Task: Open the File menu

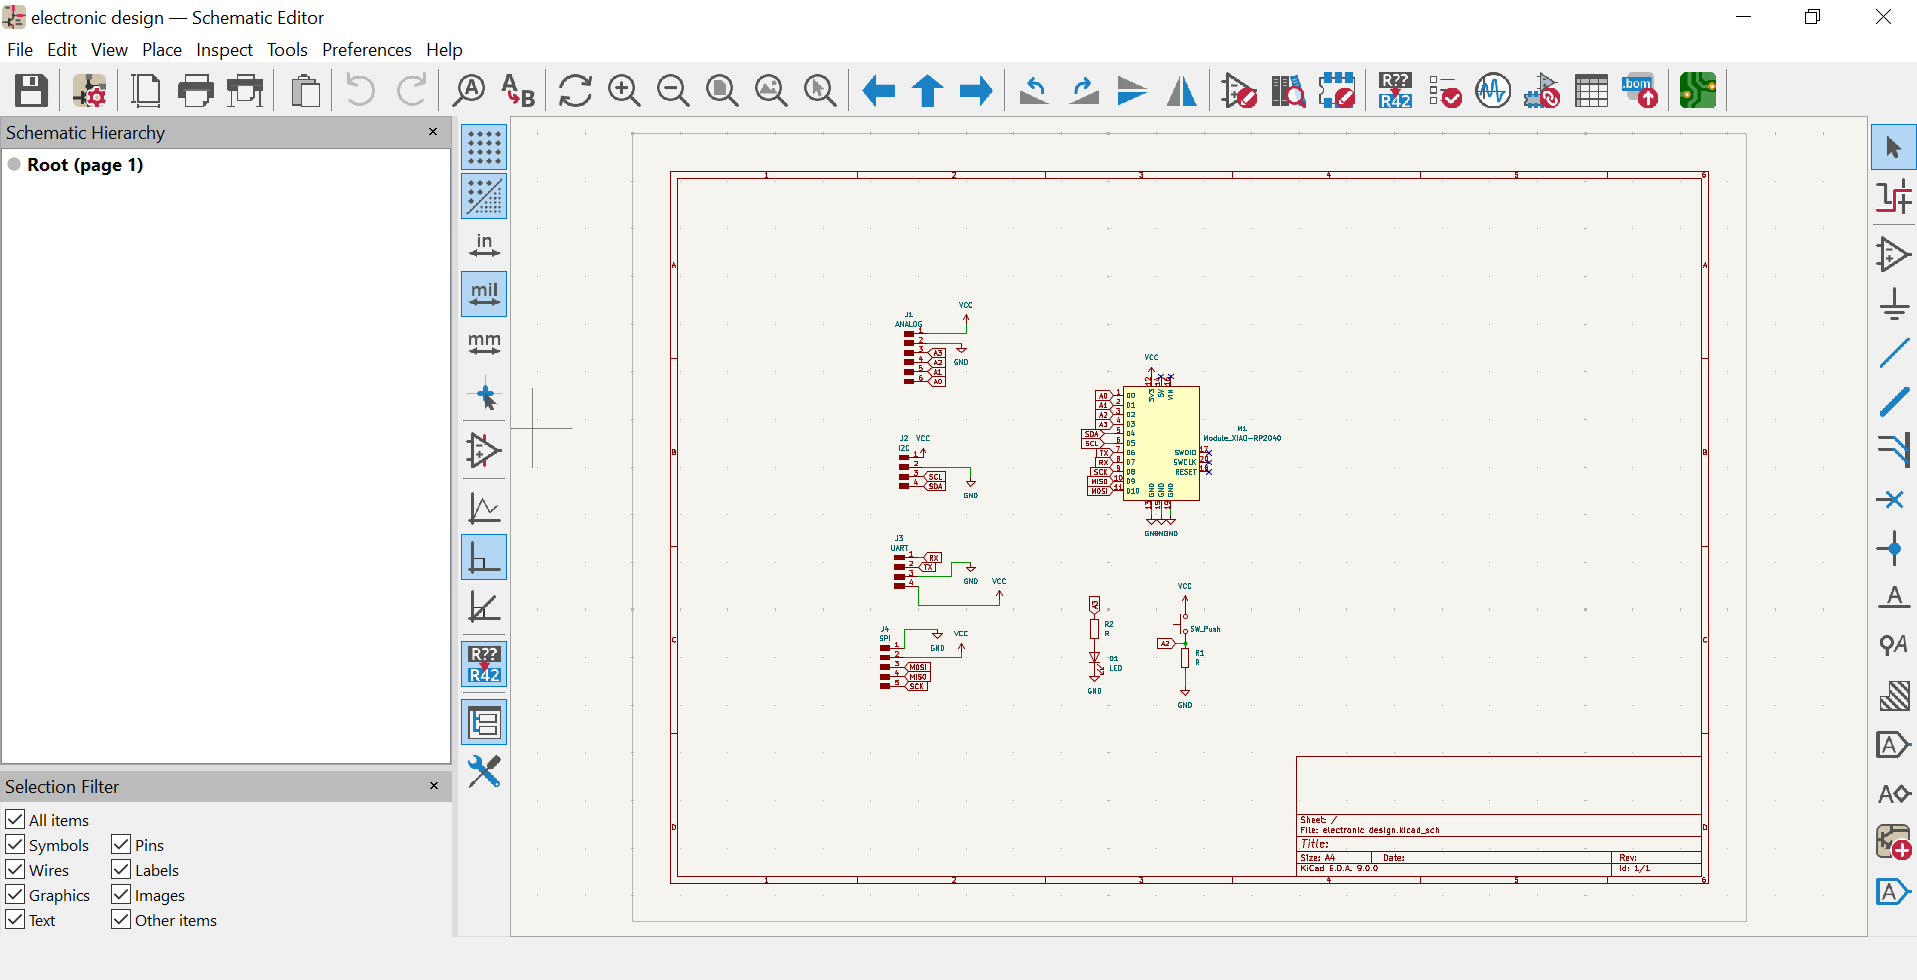Action: pos(20,50)
